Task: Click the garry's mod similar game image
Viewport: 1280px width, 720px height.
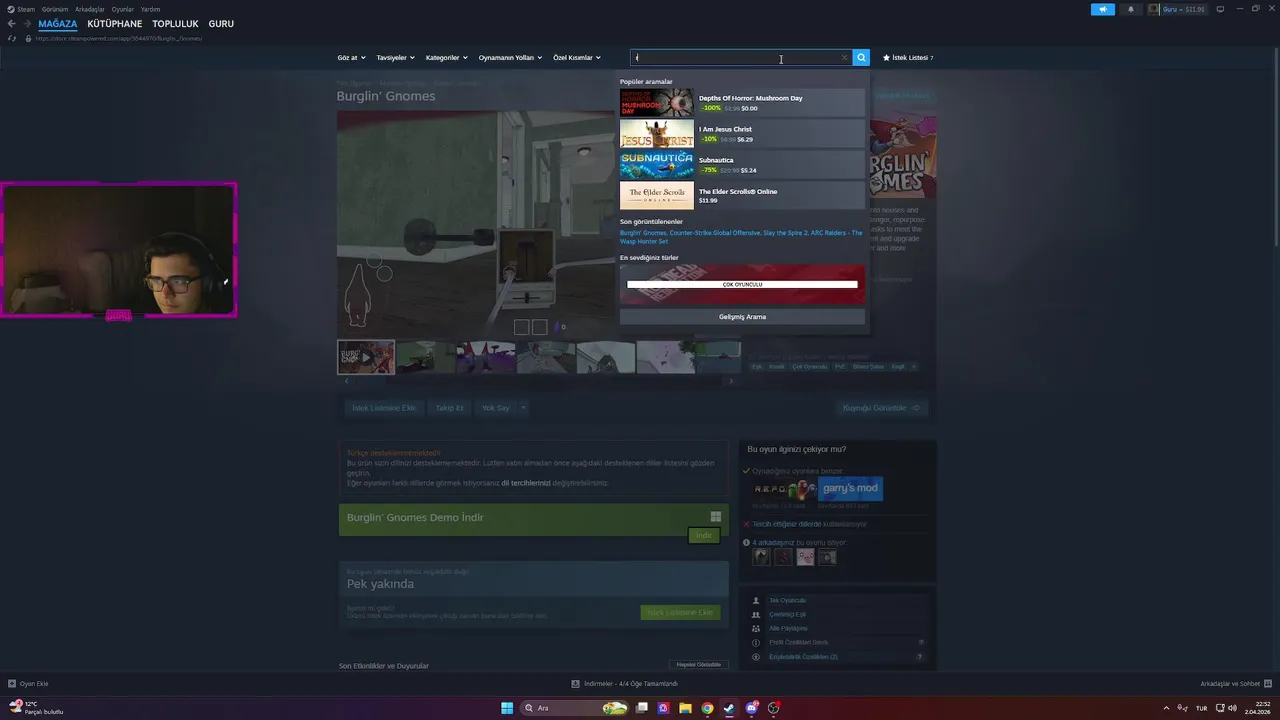Action: tap(851, 489)
